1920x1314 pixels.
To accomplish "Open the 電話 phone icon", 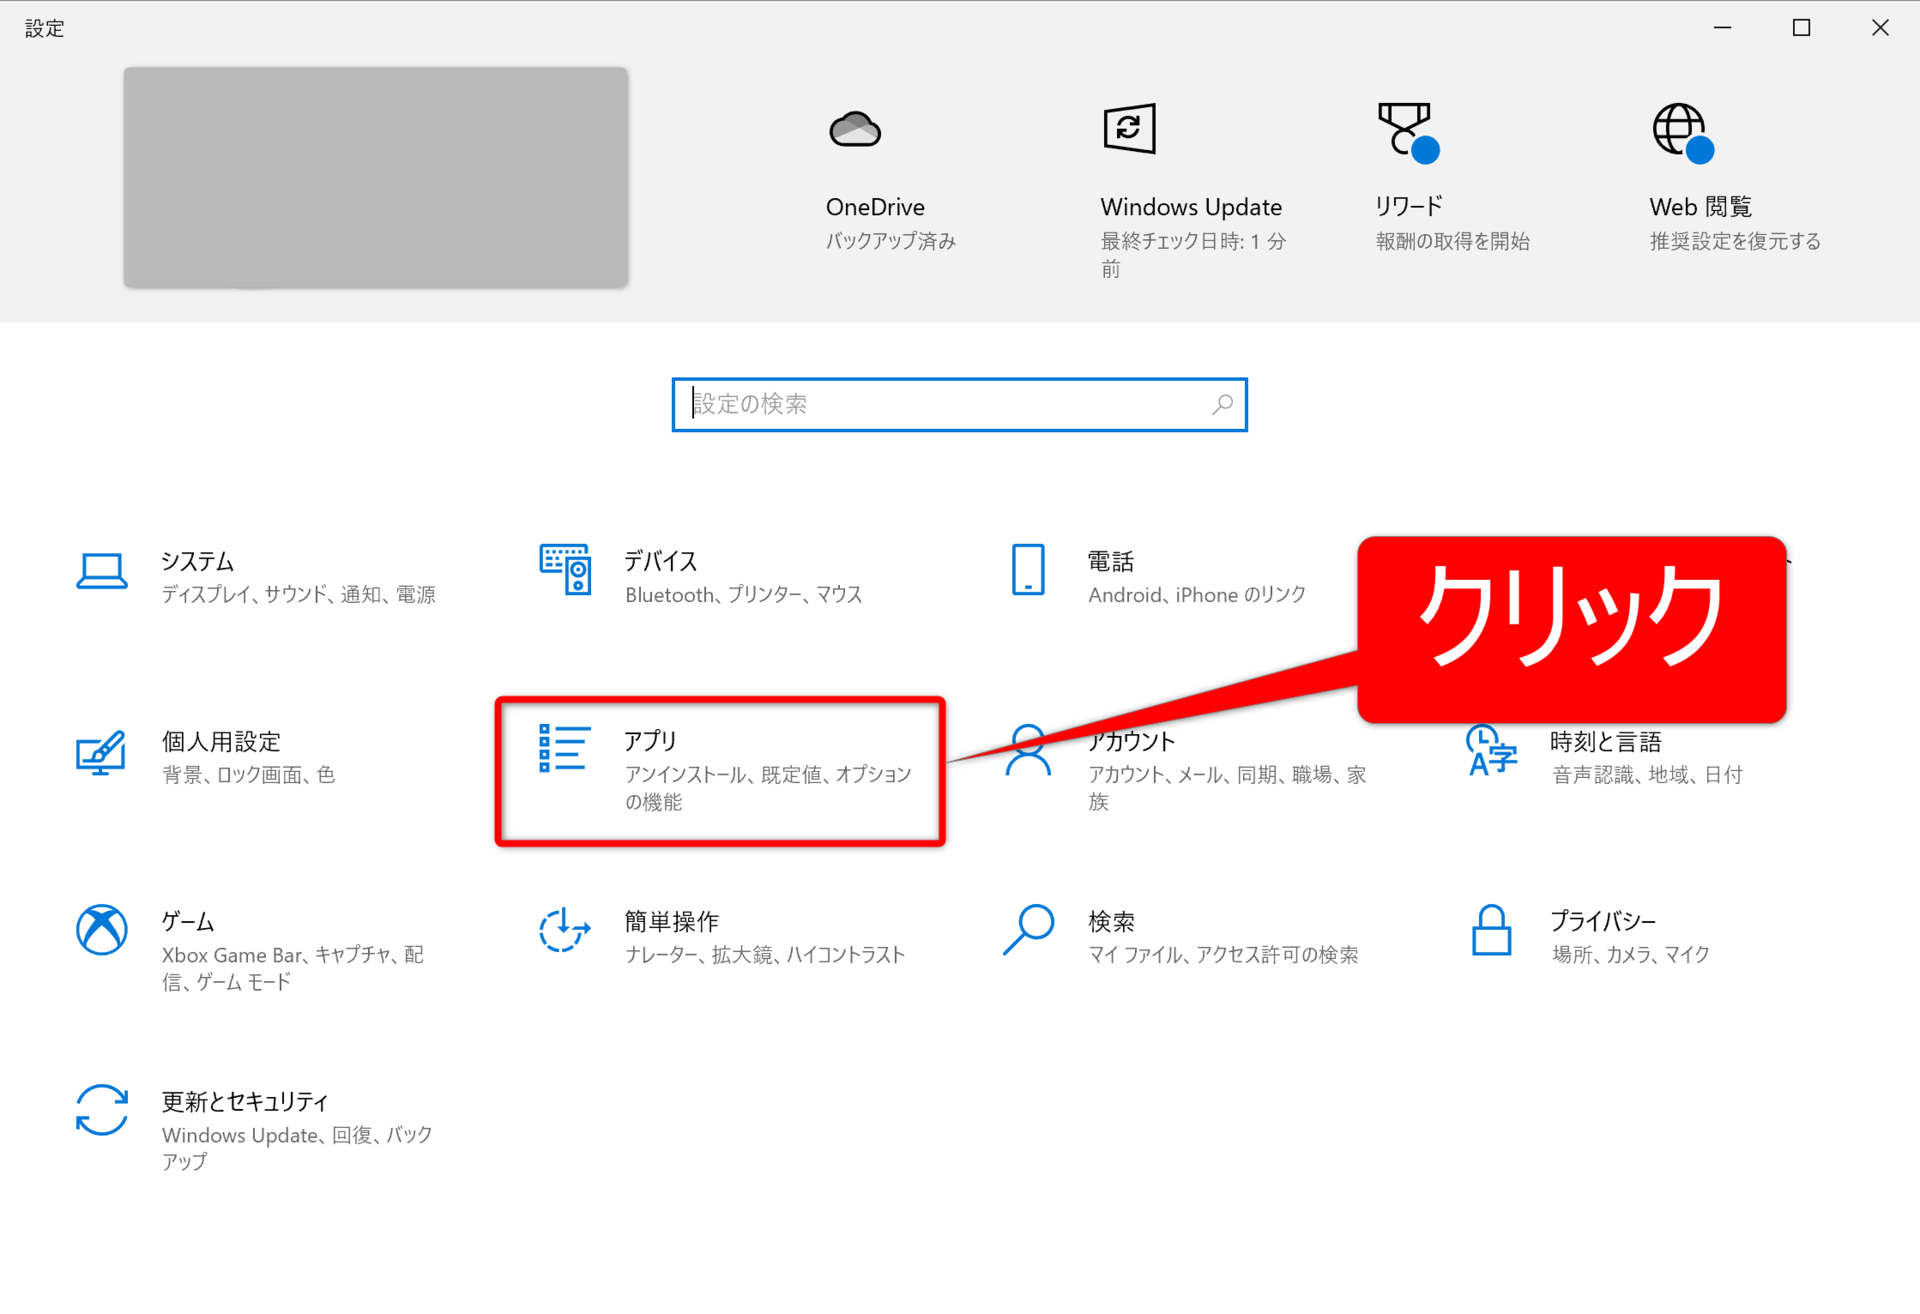I will pos(1028,570).
